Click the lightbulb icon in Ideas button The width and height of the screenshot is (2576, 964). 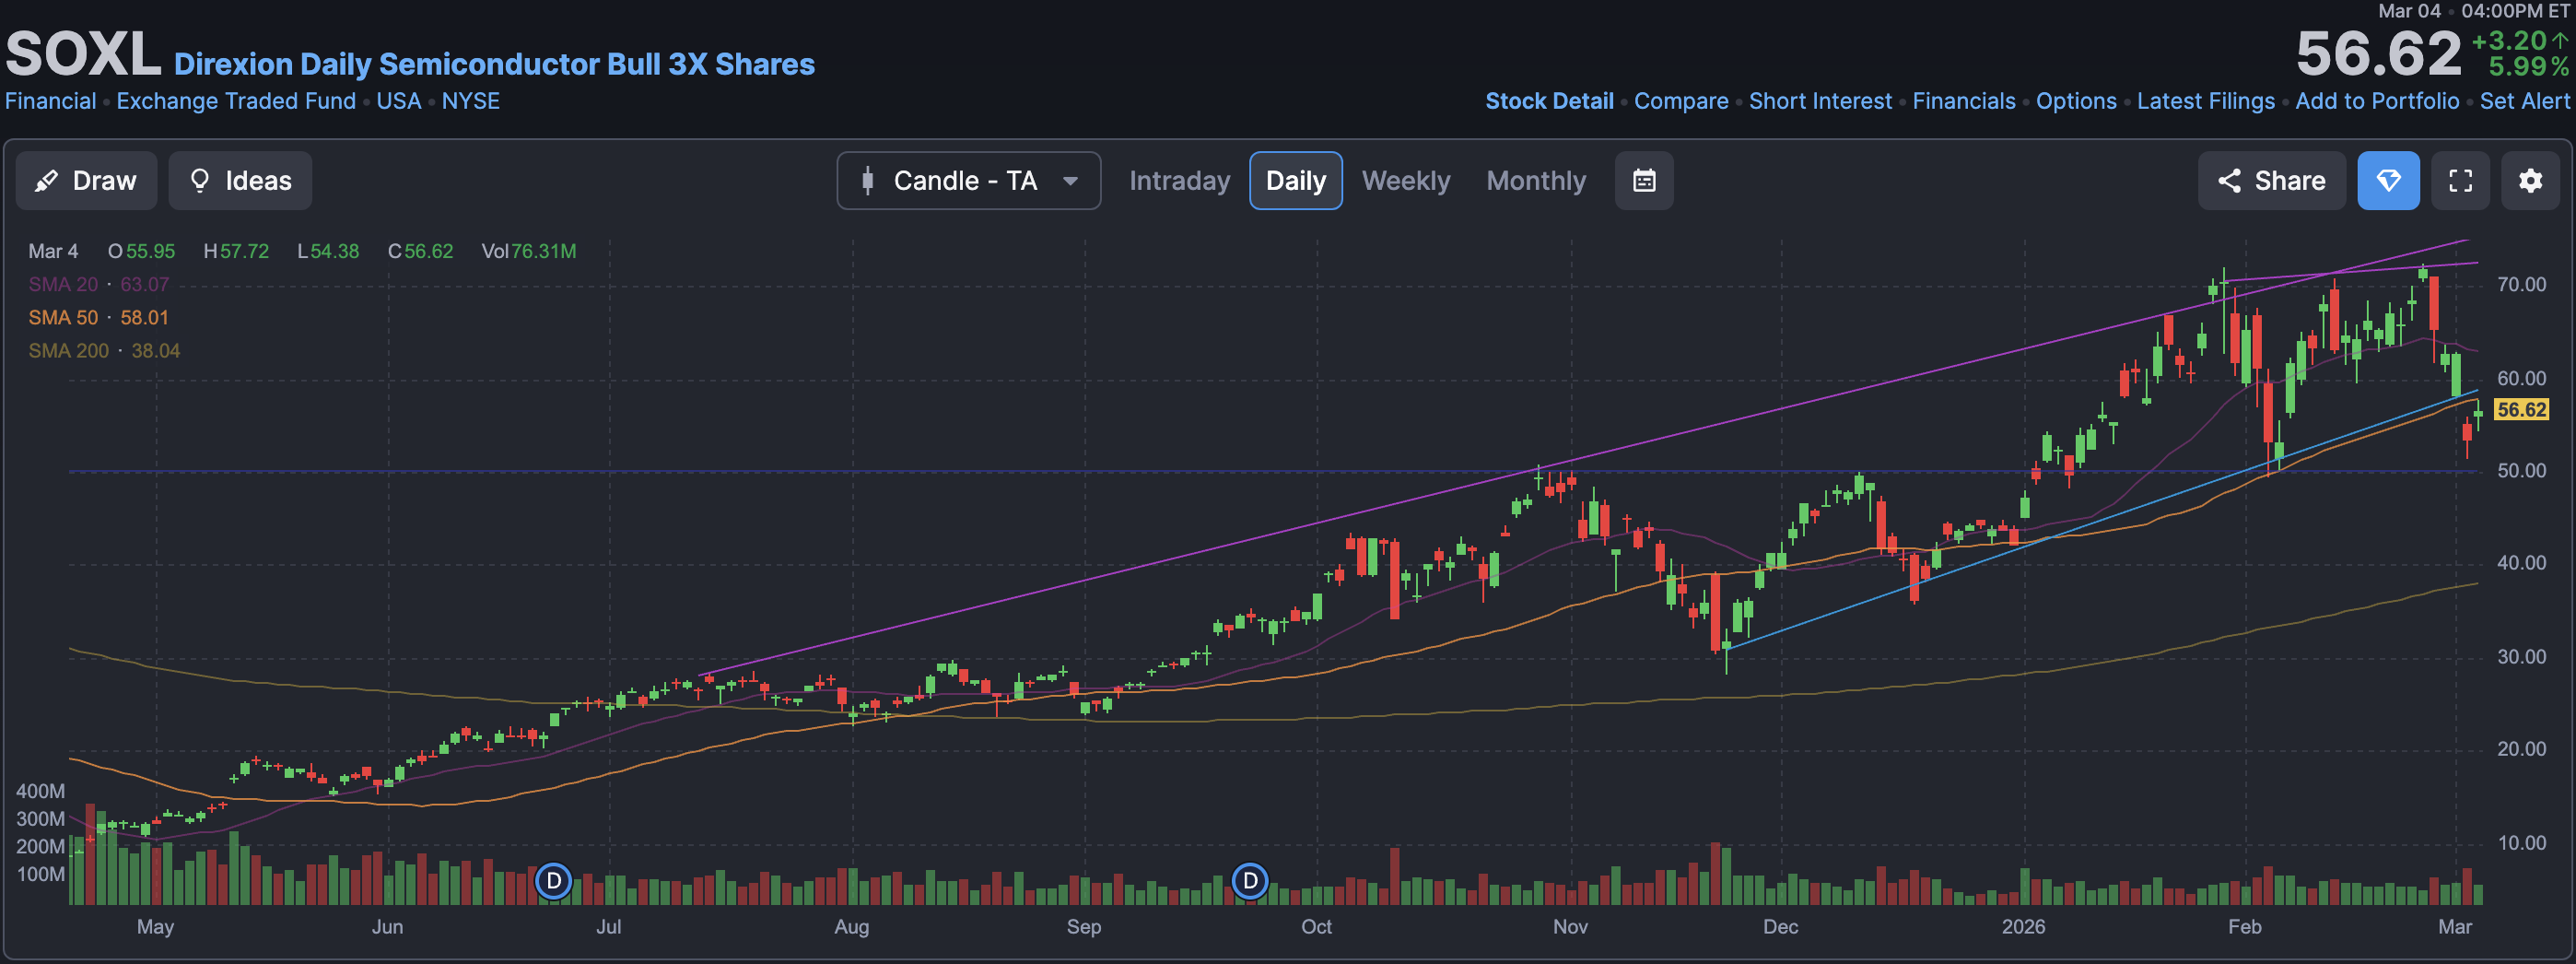click(200, 181)
